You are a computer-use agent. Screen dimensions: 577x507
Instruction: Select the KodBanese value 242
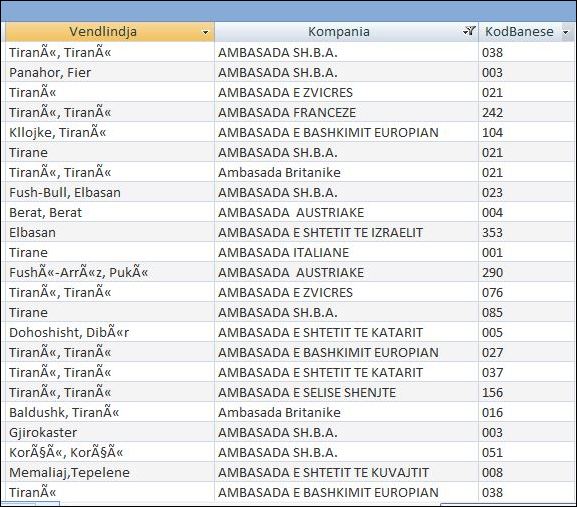pos(525,113)
